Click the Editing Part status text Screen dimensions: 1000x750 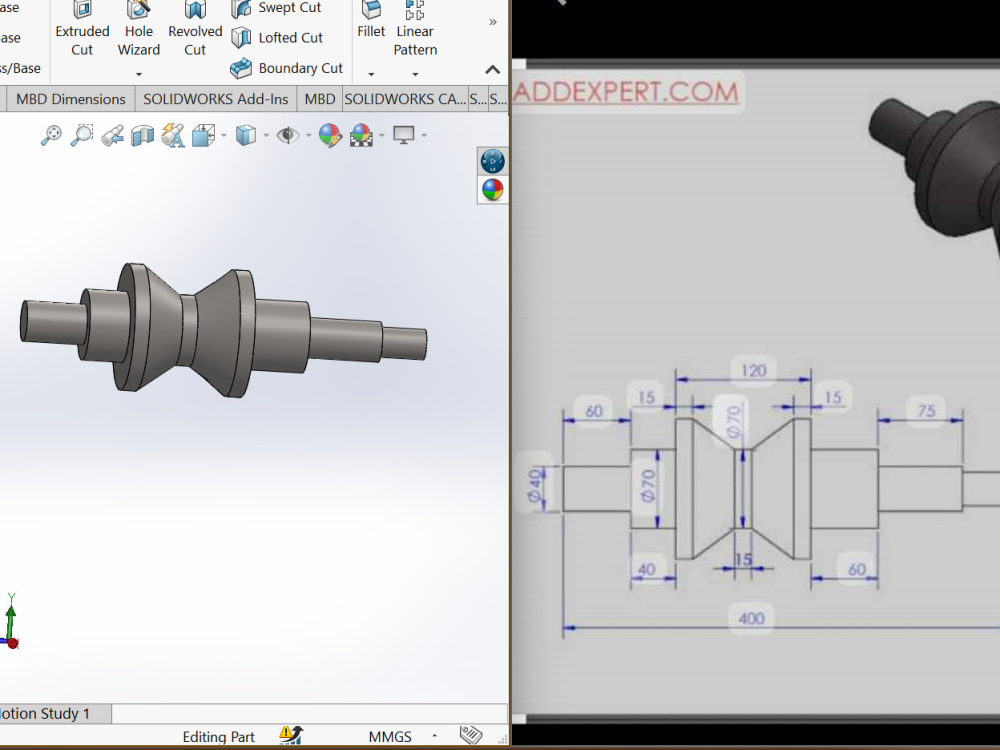click(x=218, y=737)
